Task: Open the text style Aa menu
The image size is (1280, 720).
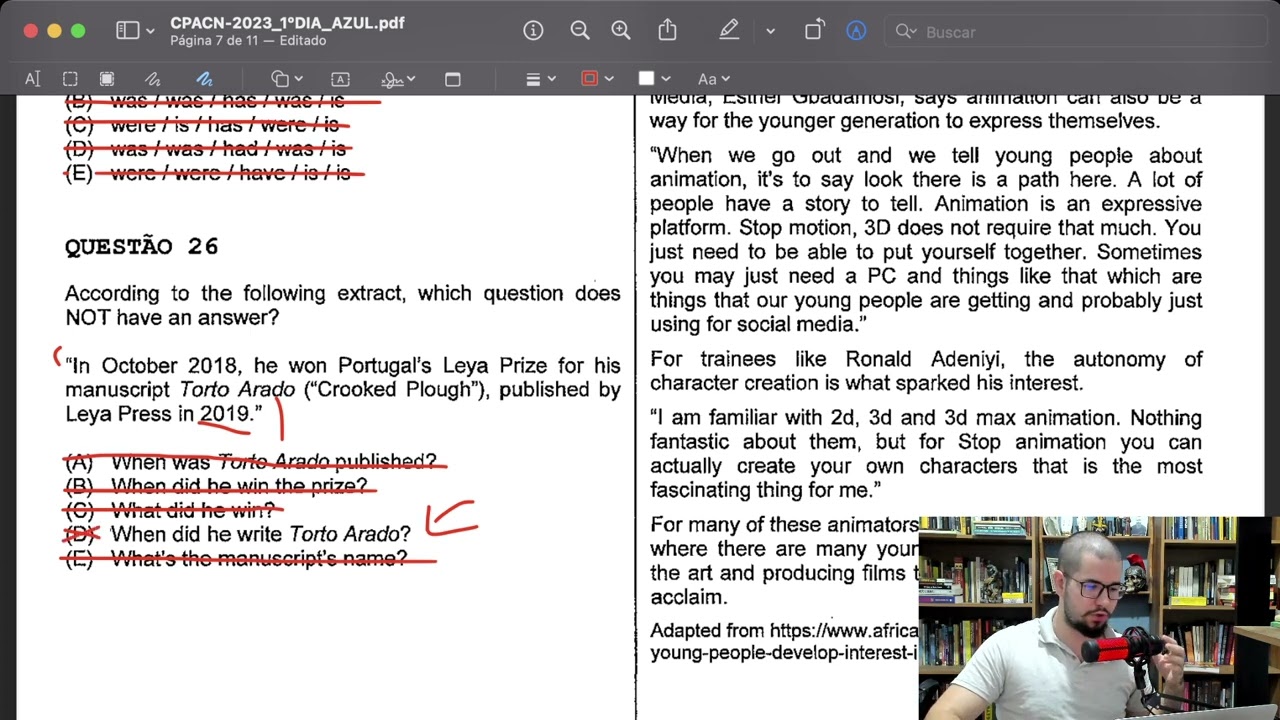Action: pos(713,79)
